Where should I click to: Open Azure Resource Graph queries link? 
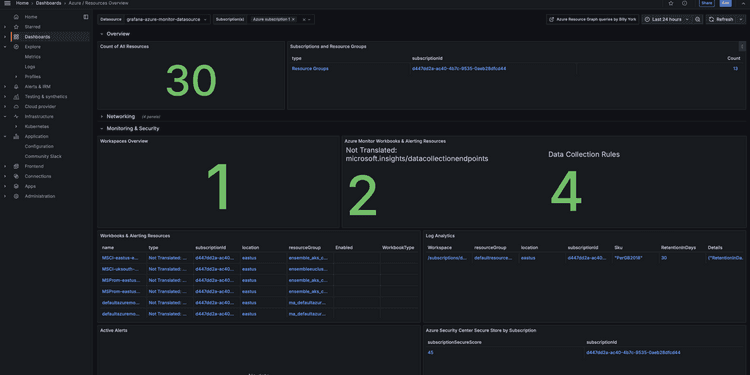tap(592, 20)
